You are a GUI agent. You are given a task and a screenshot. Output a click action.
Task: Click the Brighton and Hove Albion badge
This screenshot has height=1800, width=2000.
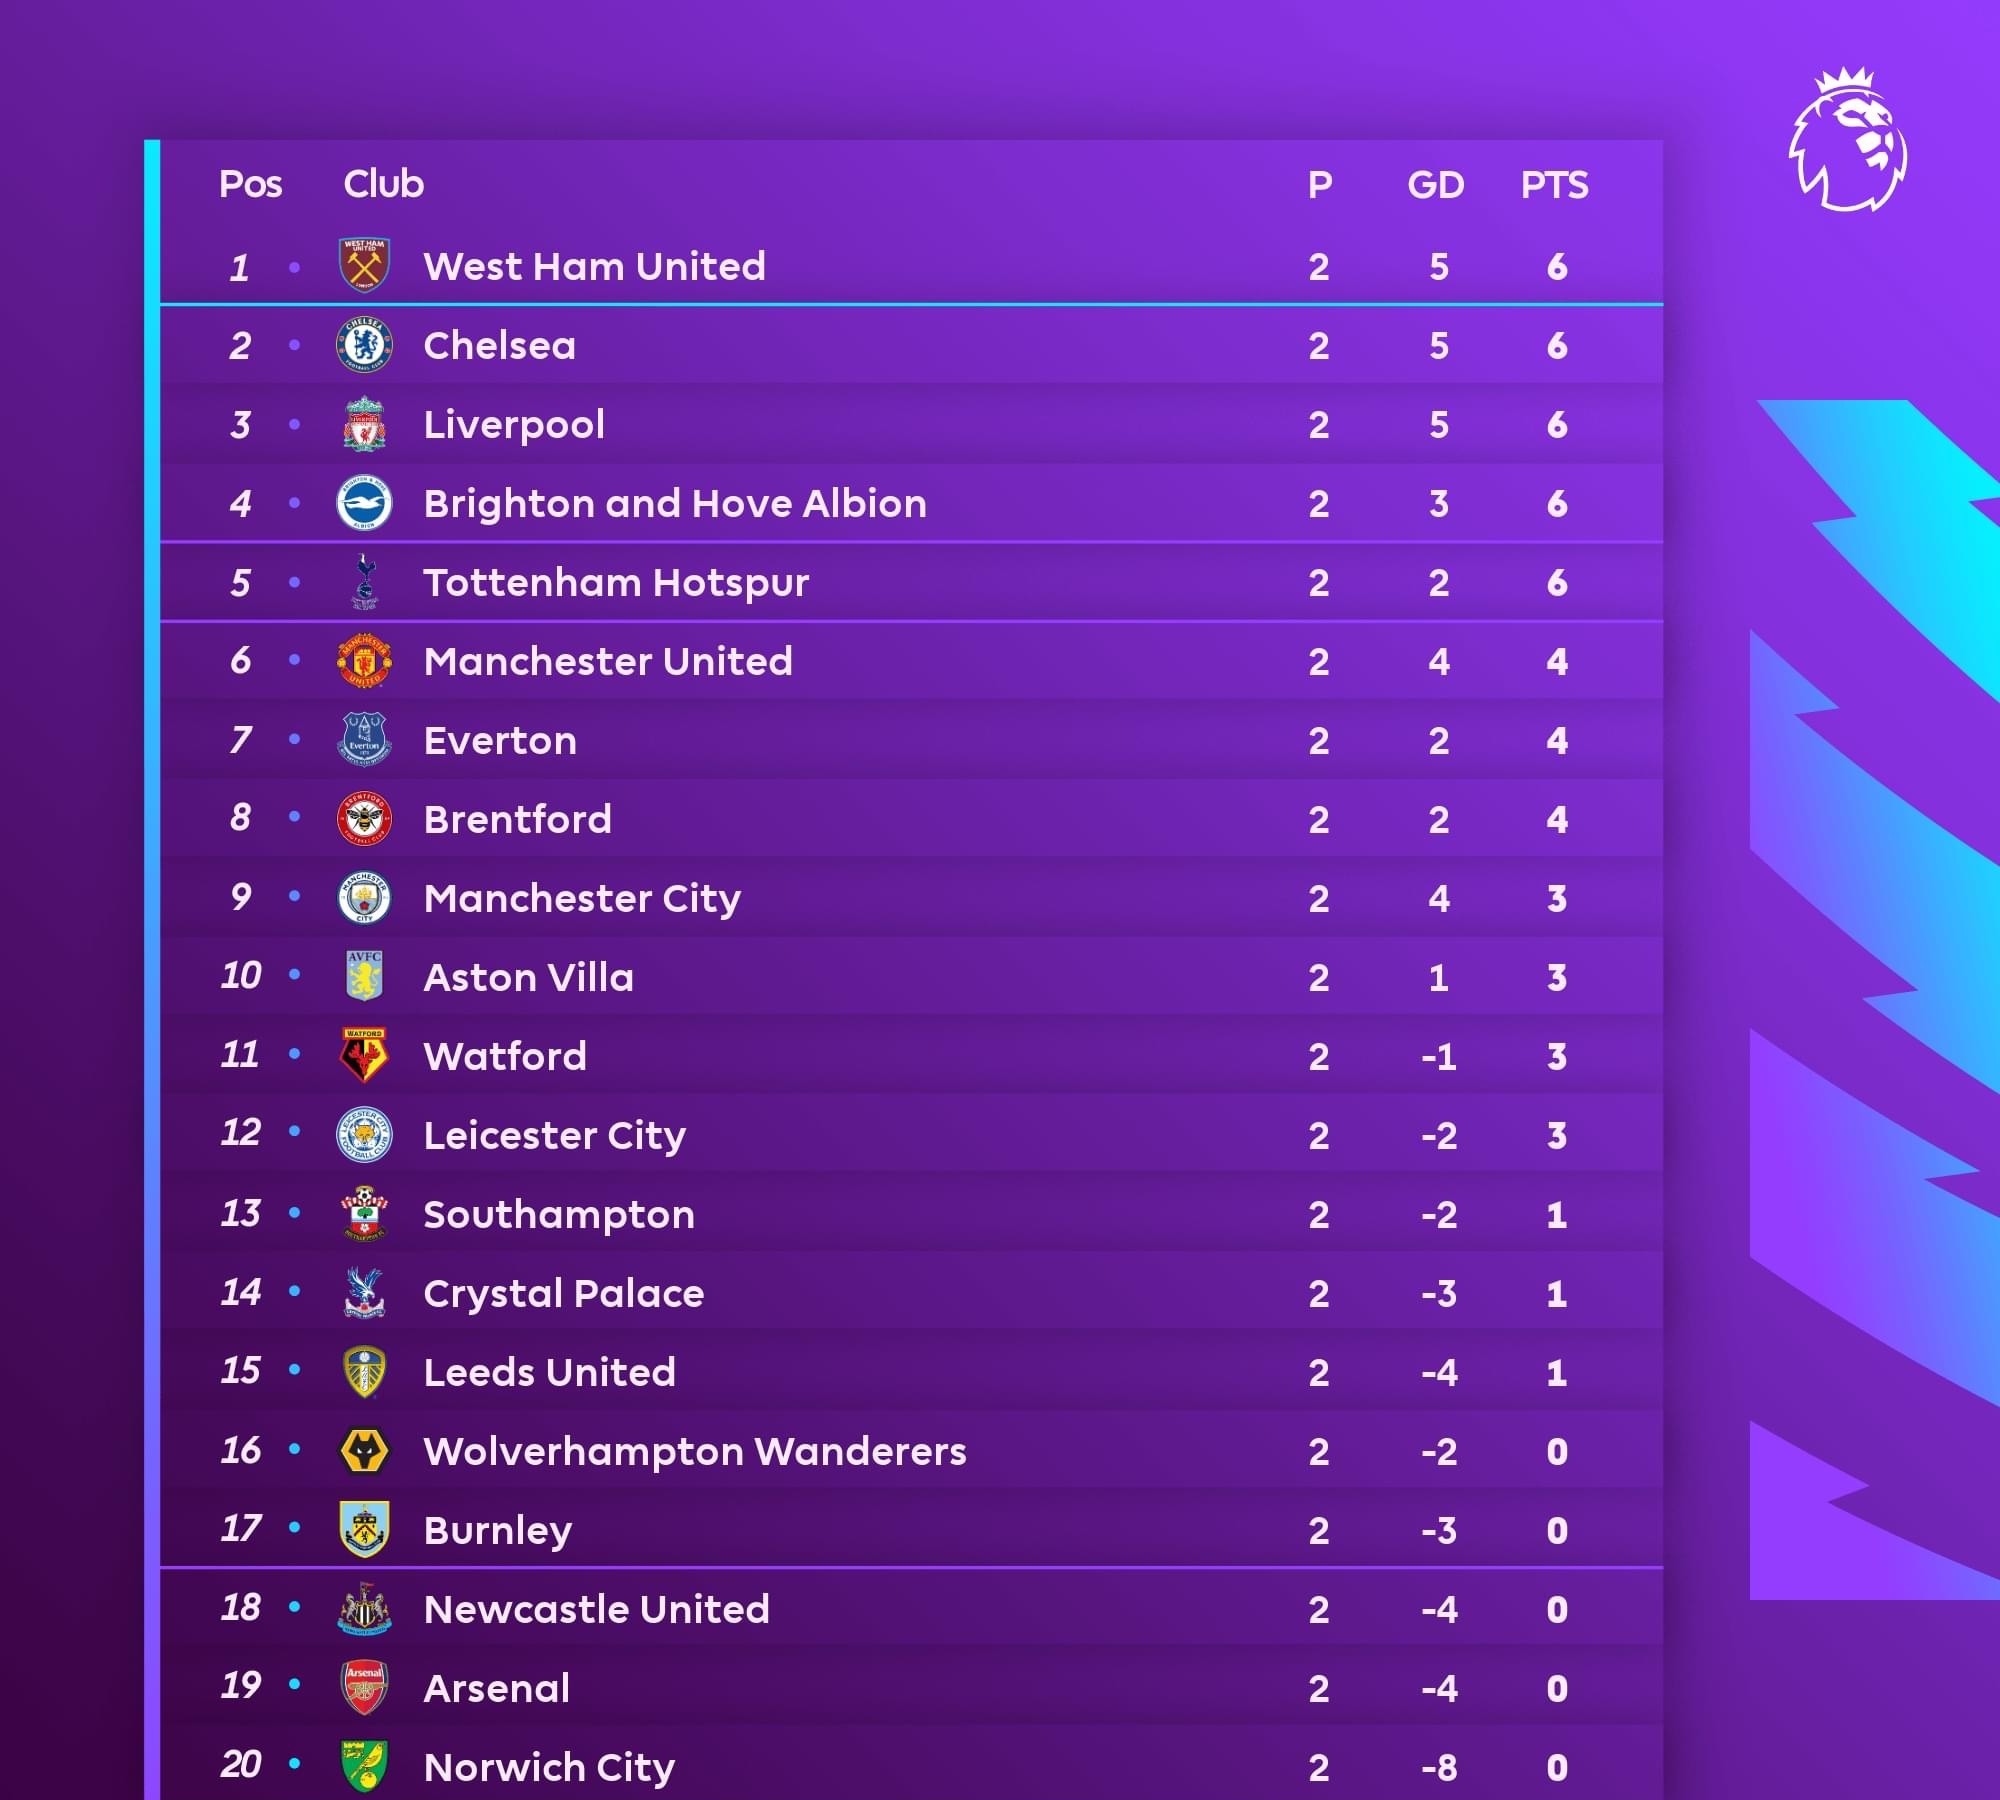[x=364, y=503]
